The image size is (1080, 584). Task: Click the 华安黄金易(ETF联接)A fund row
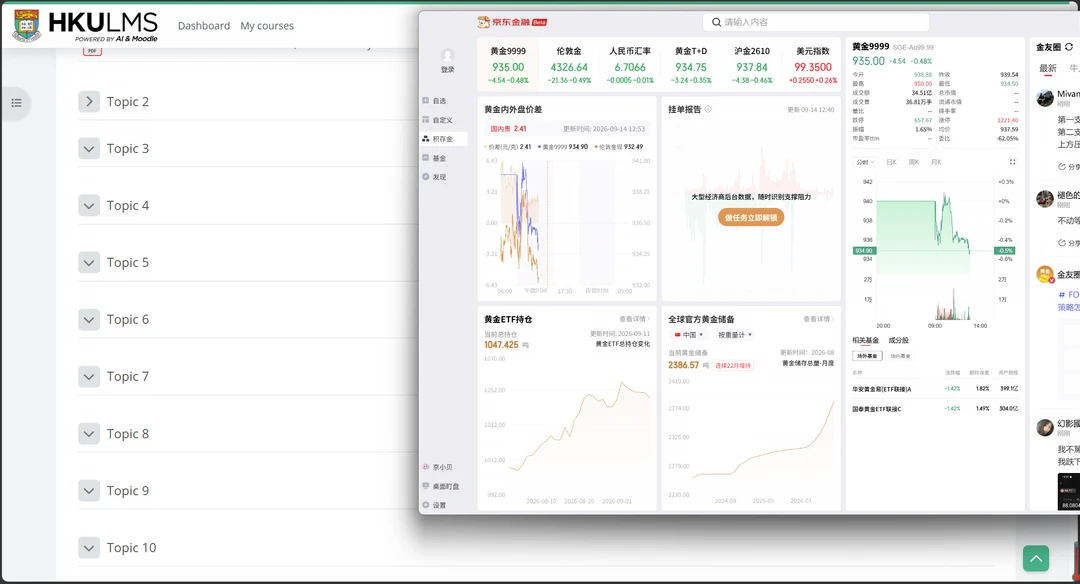[935, 388]
